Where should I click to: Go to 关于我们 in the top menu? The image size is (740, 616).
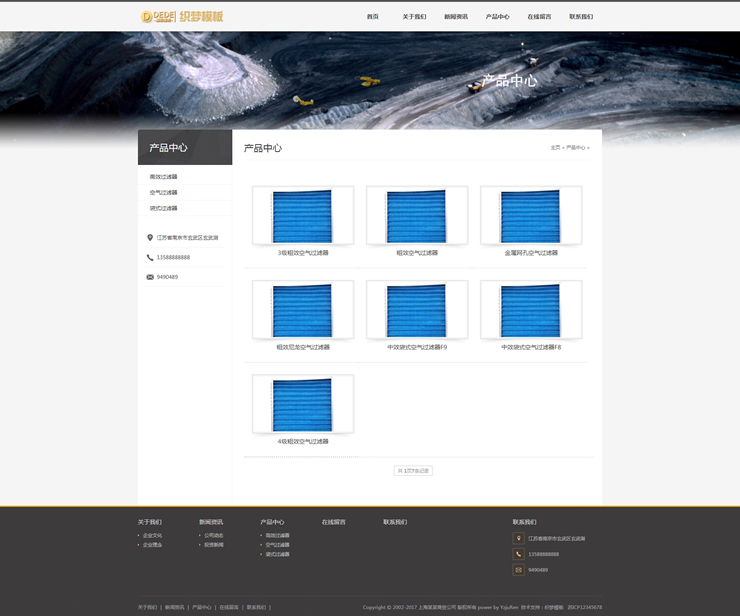(x=414, y=17)
